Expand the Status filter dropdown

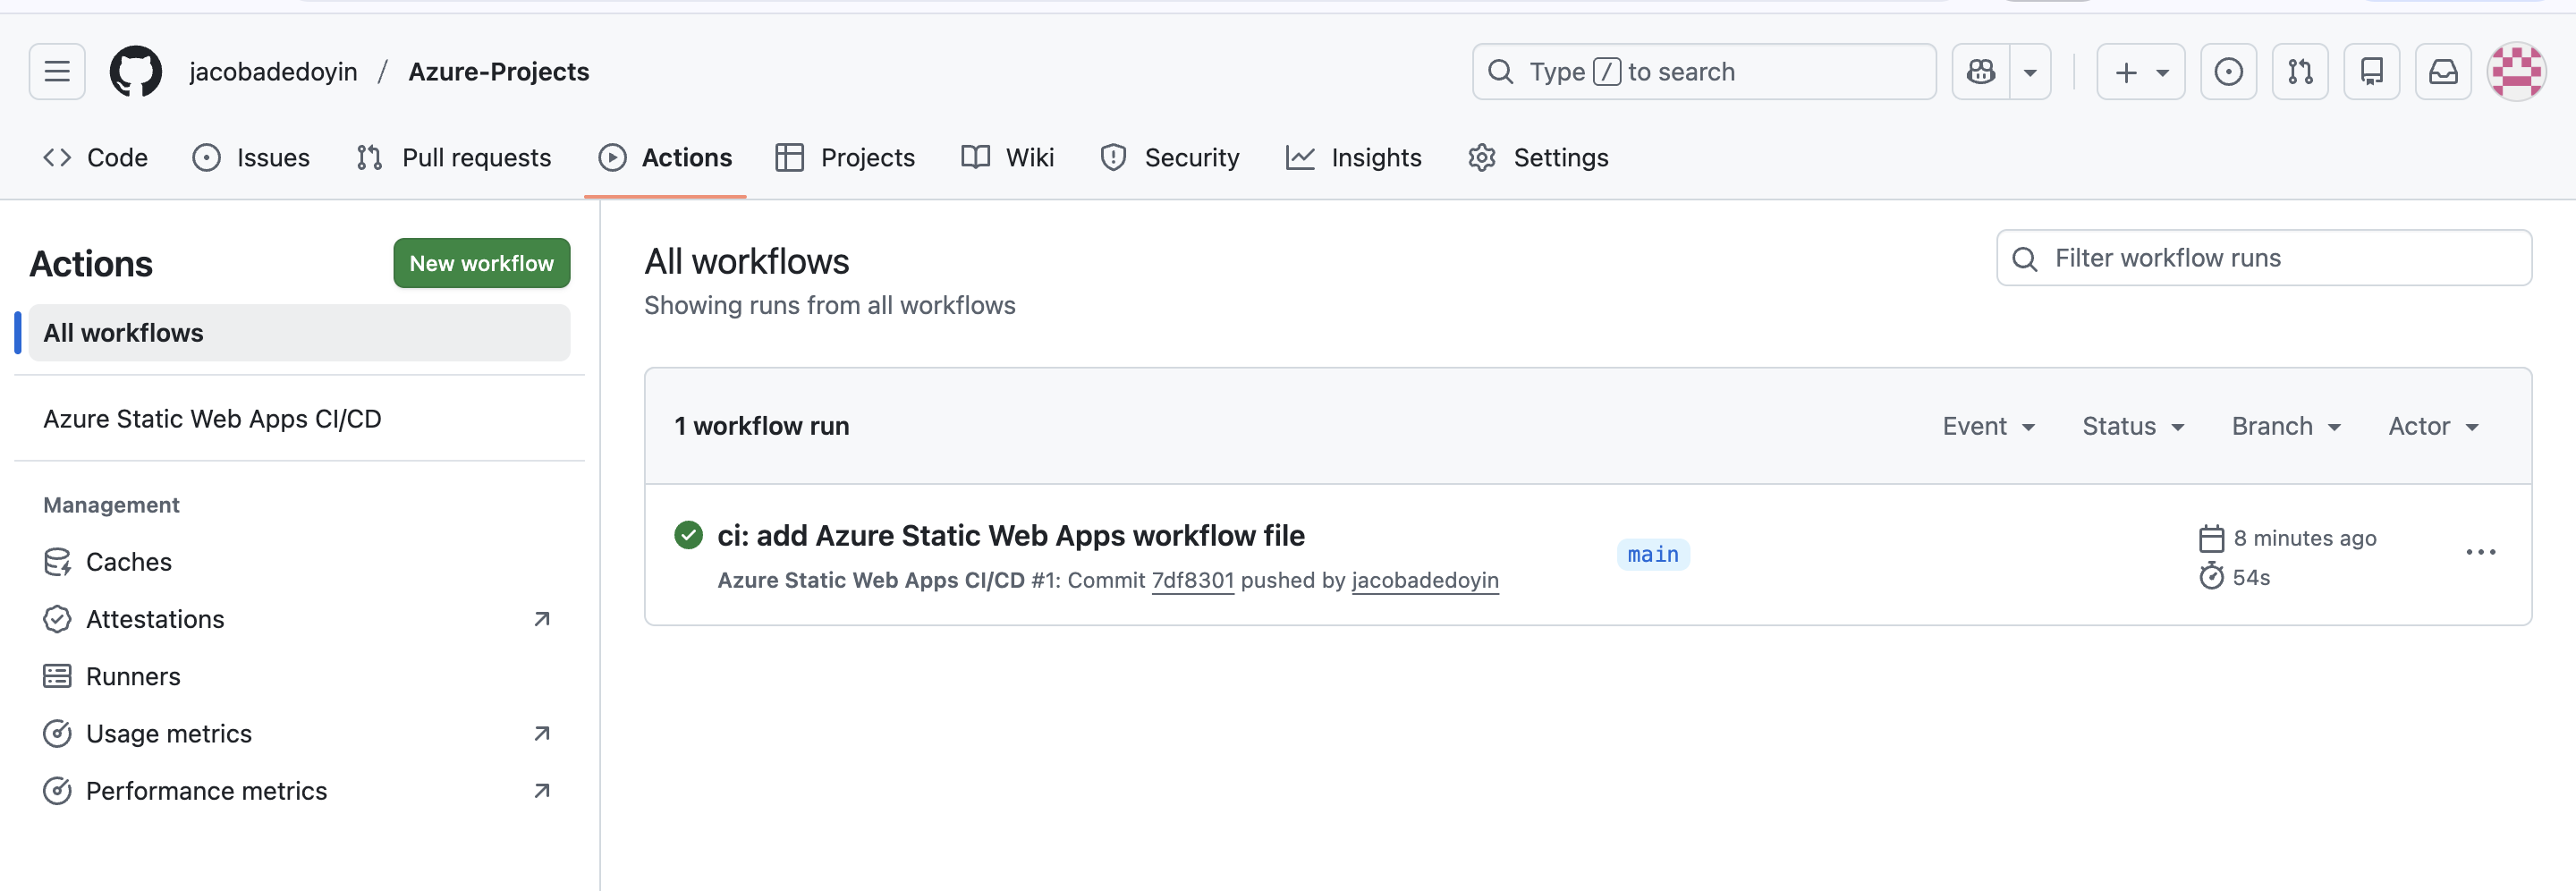pos(2133,426)
